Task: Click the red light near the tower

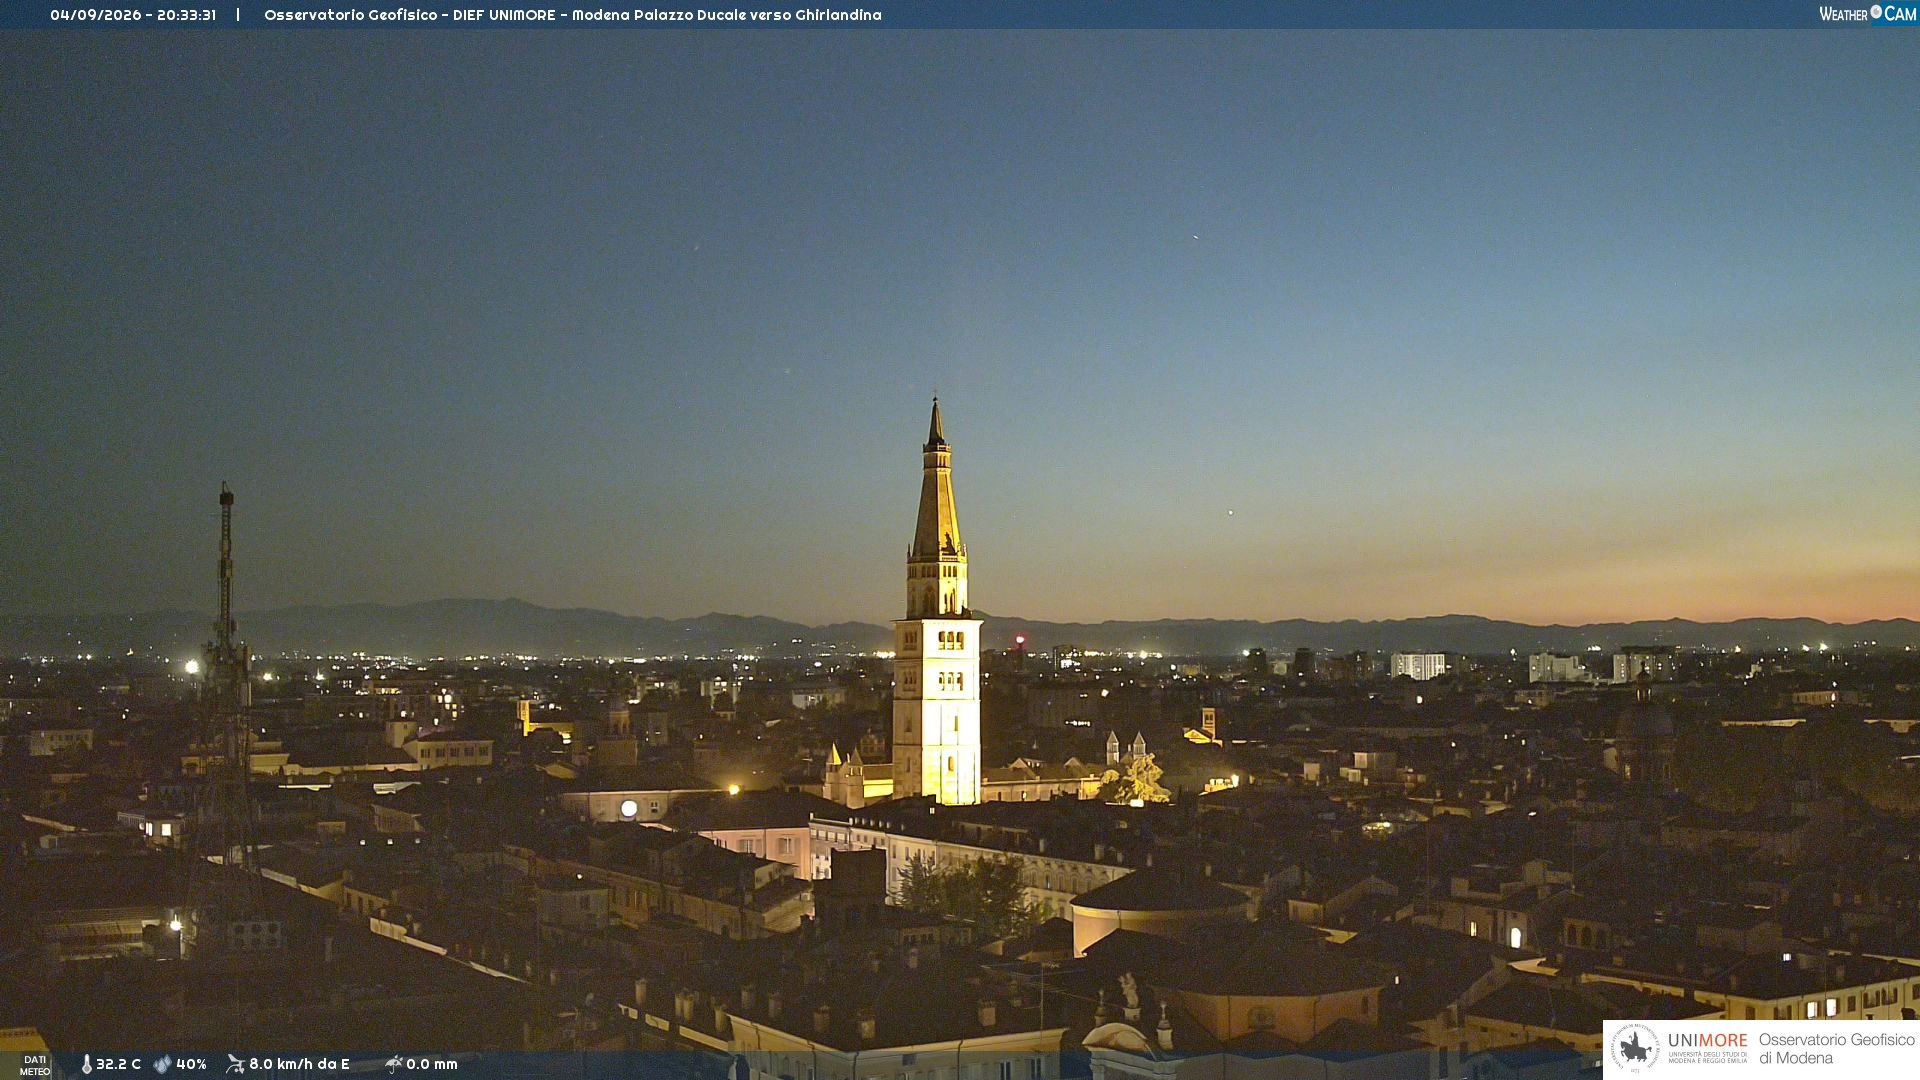Action: (1020, 639)
